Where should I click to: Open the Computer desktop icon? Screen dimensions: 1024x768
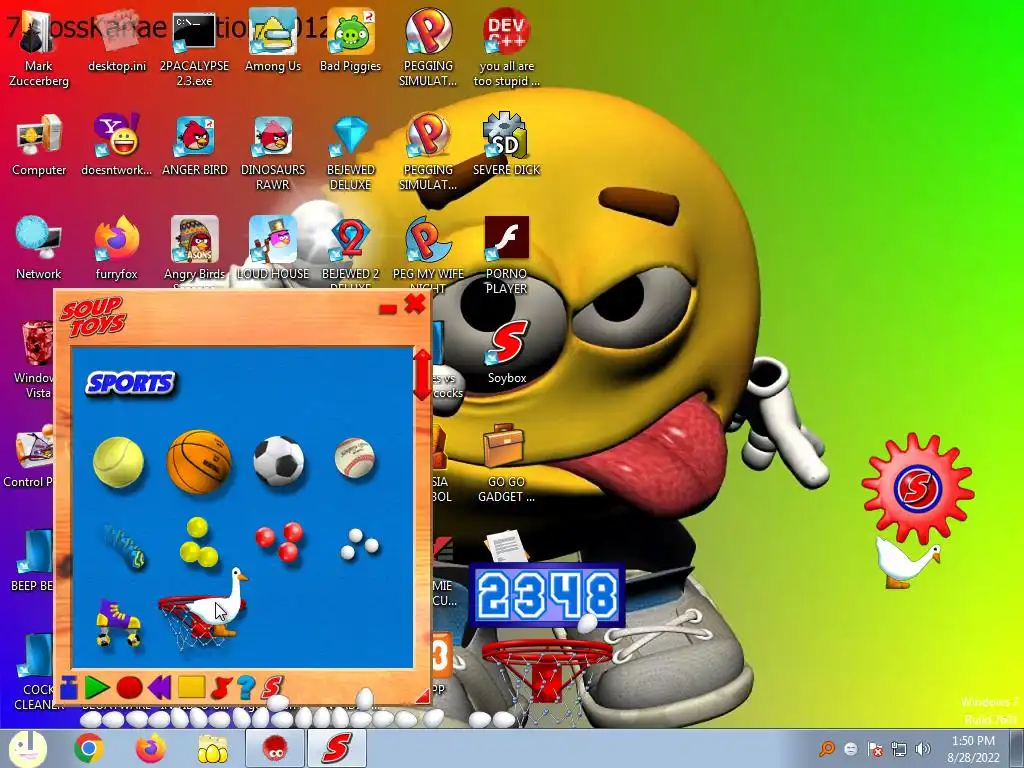(x=39, y=145)
